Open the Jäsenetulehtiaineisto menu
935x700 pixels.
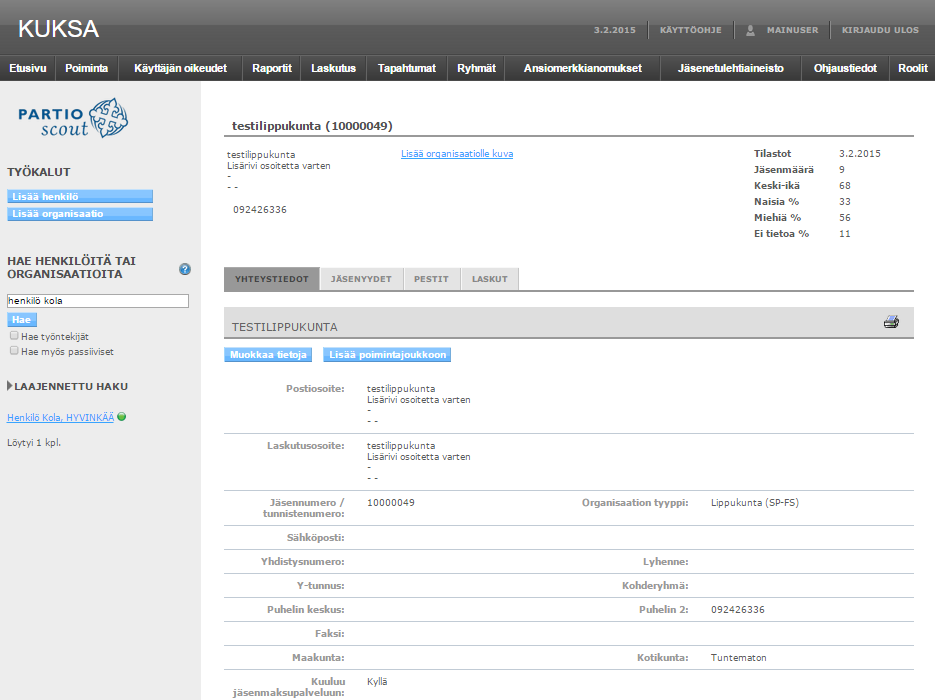coord(730,68)
